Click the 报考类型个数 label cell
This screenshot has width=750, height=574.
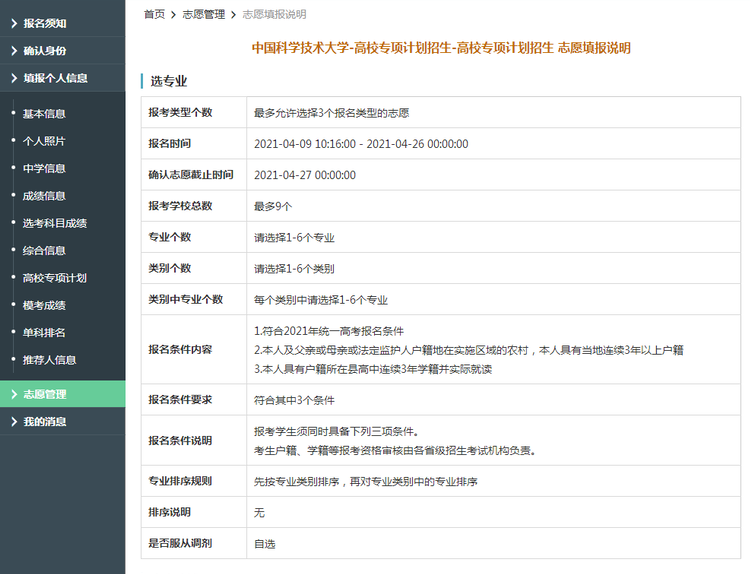[194, 112]
